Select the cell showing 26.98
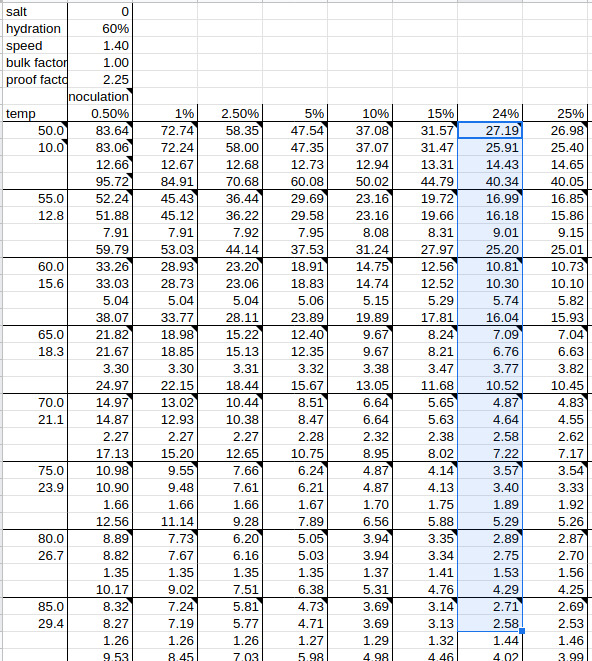The width and height of the screenshot is (592, 661). click(555, 130)
